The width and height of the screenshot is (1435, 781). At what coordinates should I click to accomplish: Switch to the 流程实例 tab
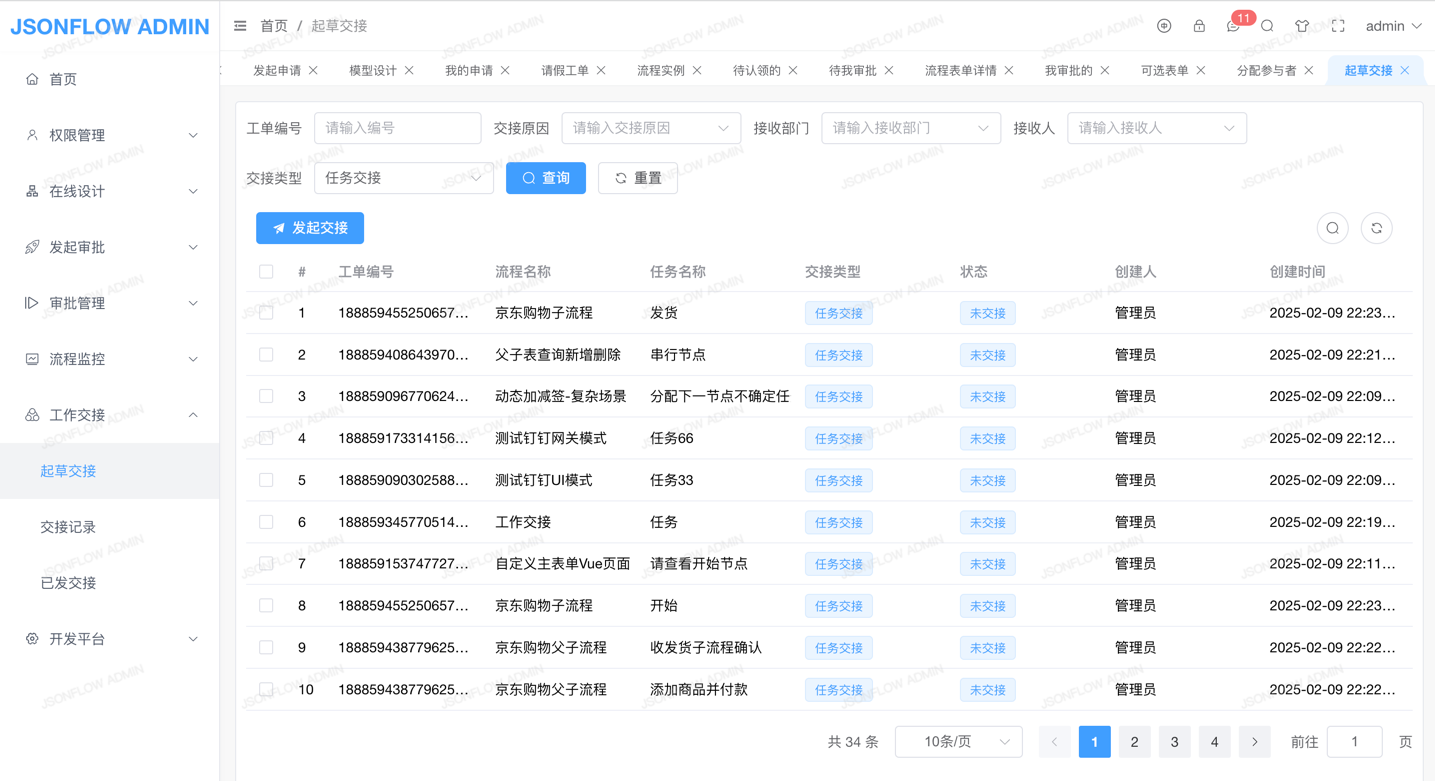660,70
